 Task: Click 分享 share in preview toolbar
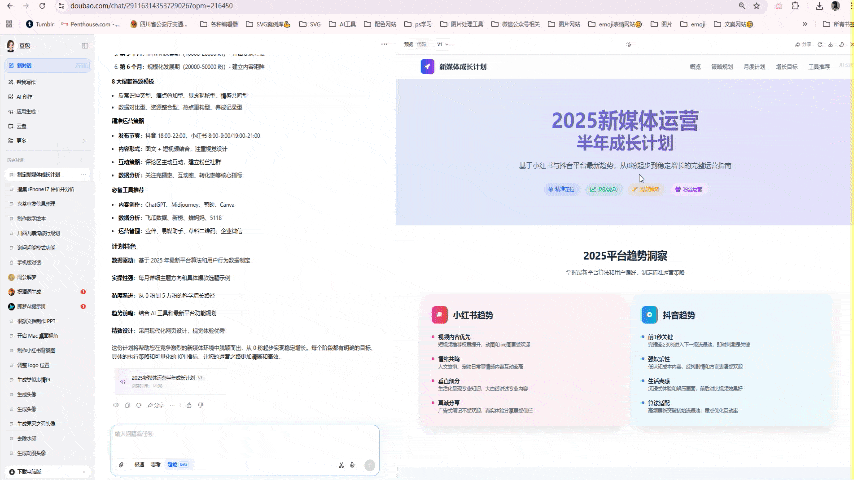(x=803, y=45)
